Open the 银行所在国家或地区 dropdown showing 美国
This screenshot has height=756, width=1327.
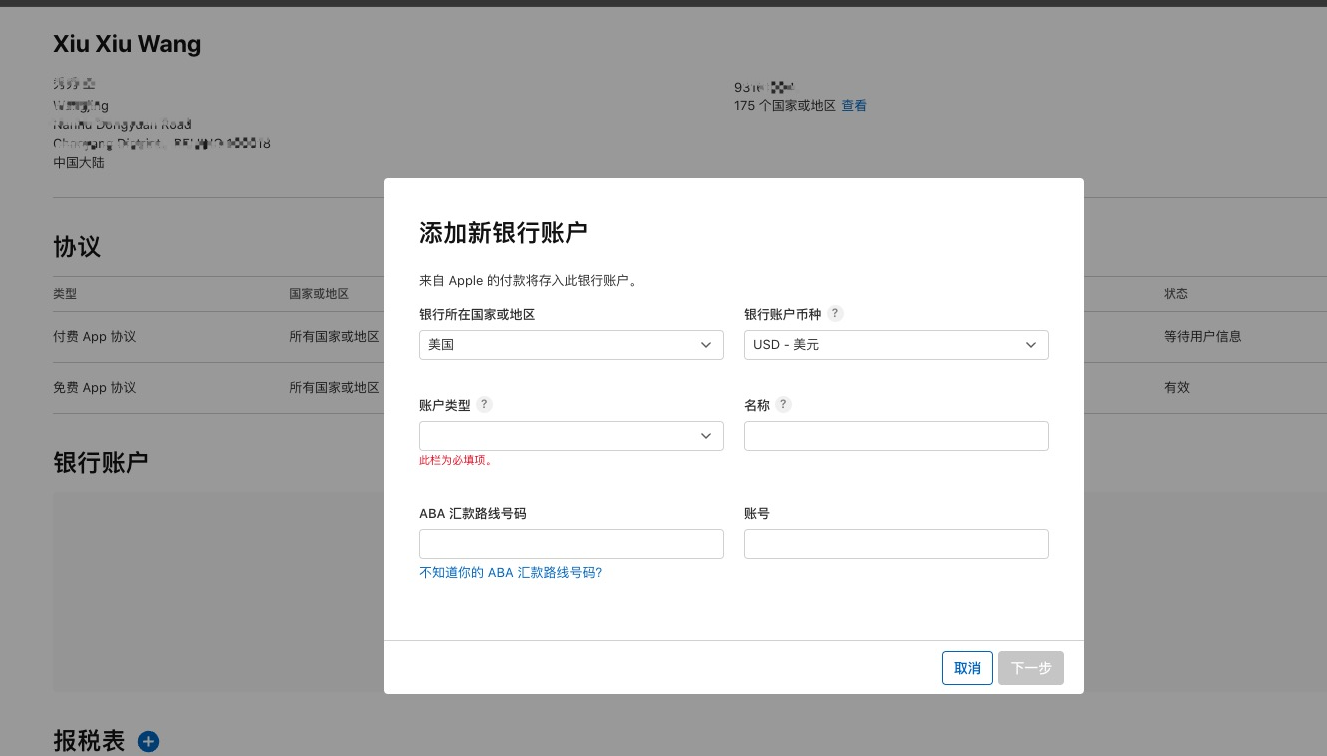tap(571, 345)
